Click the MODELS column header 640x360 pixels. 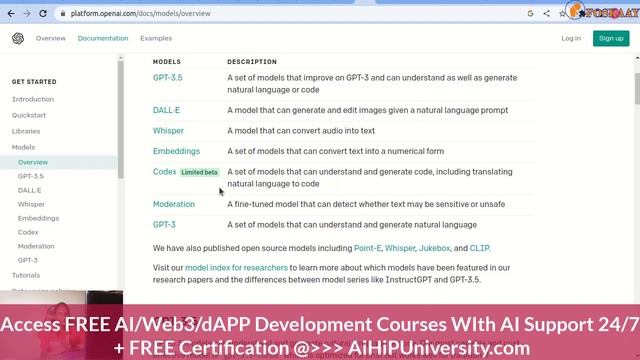(167, 62)
